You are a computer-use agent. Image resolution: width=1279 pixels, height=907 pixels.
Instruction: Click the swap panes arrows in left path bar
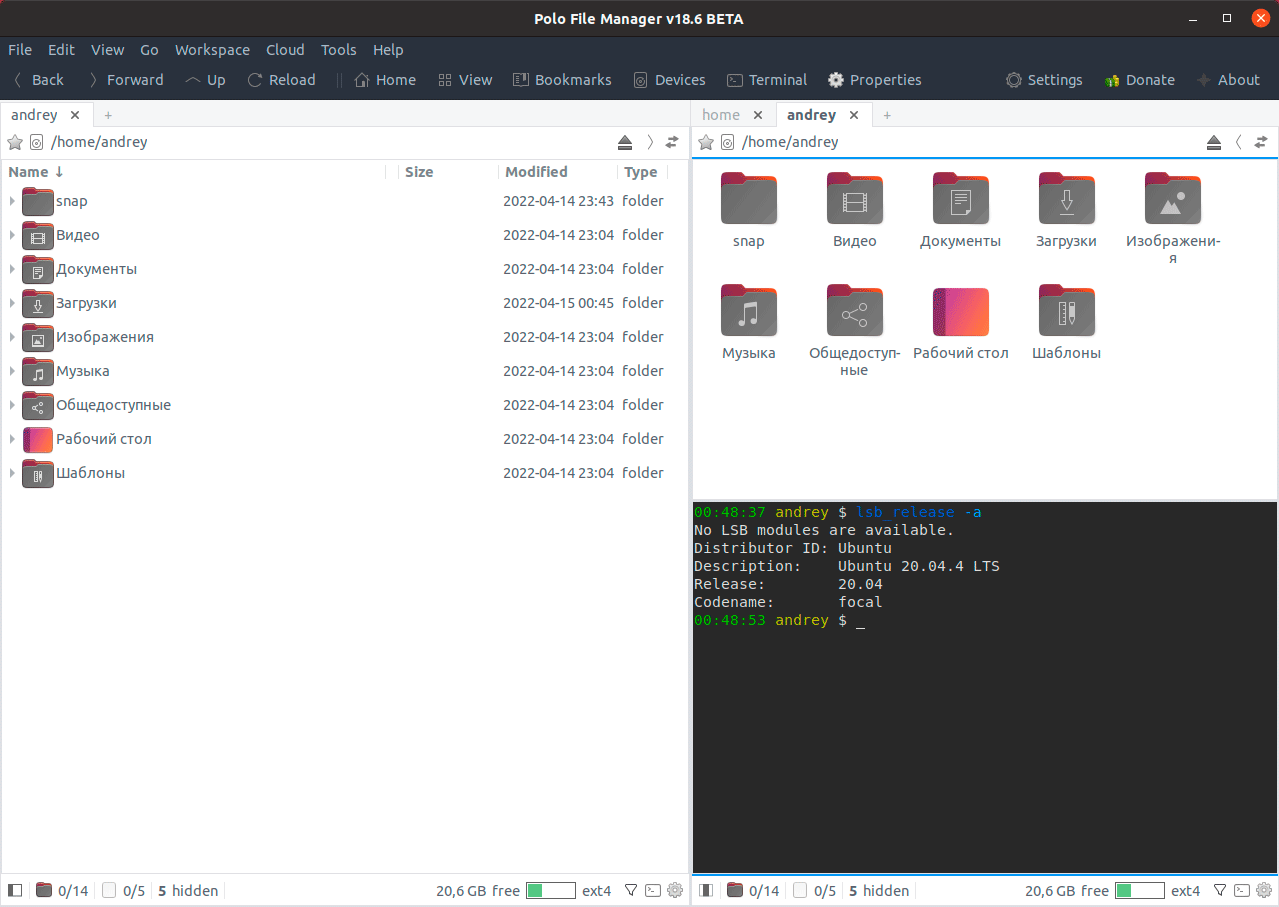coord(672,142)
